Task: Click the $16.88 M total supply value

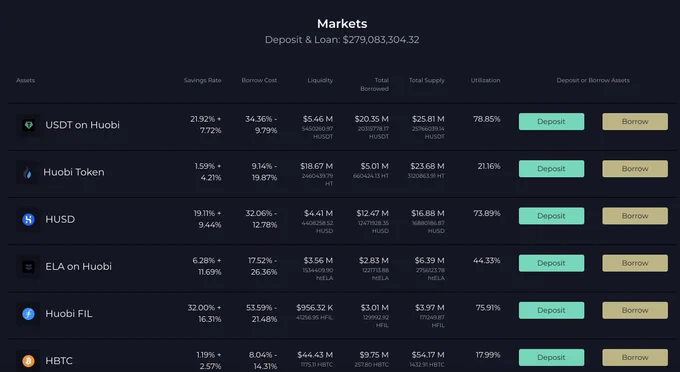Action: click(428, 213)
